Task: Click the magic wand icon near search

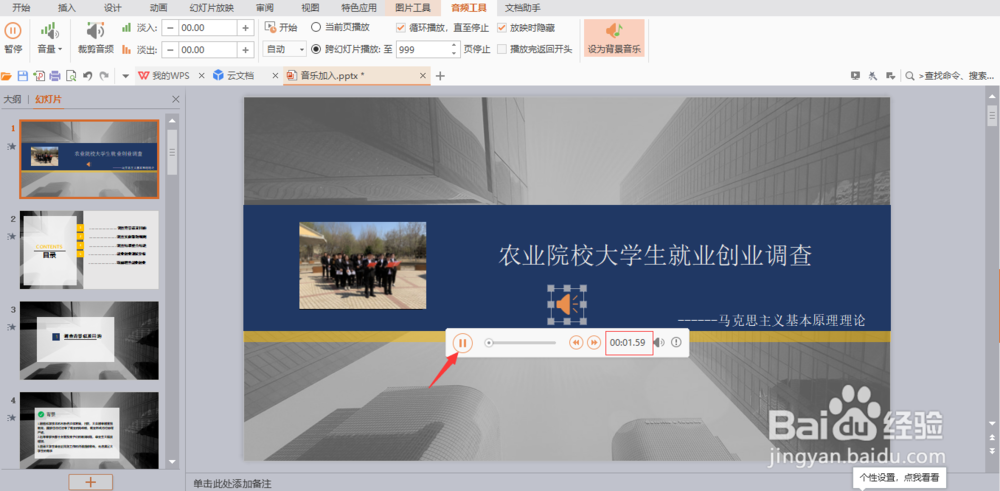Action: point(873,76)
